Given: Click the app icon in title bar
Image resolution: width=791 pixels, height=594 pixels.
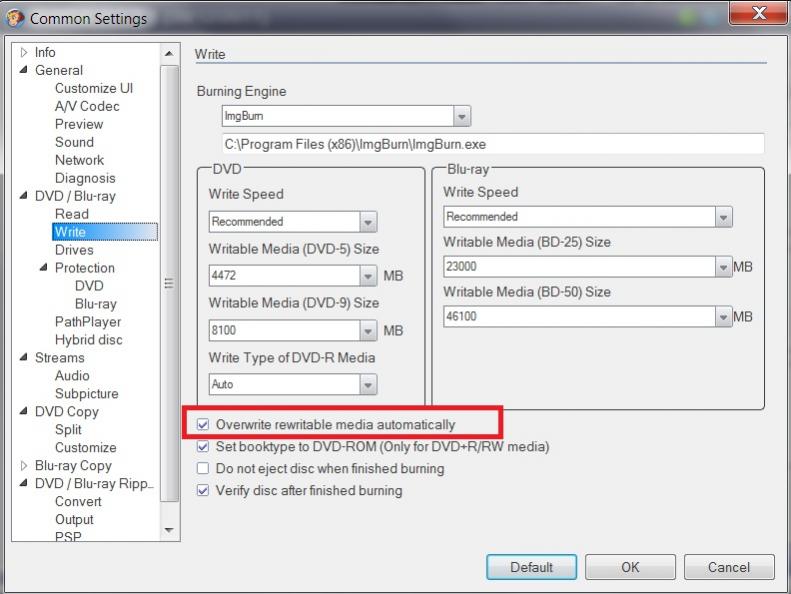Looking at the screenshot, I should (14, 18).
